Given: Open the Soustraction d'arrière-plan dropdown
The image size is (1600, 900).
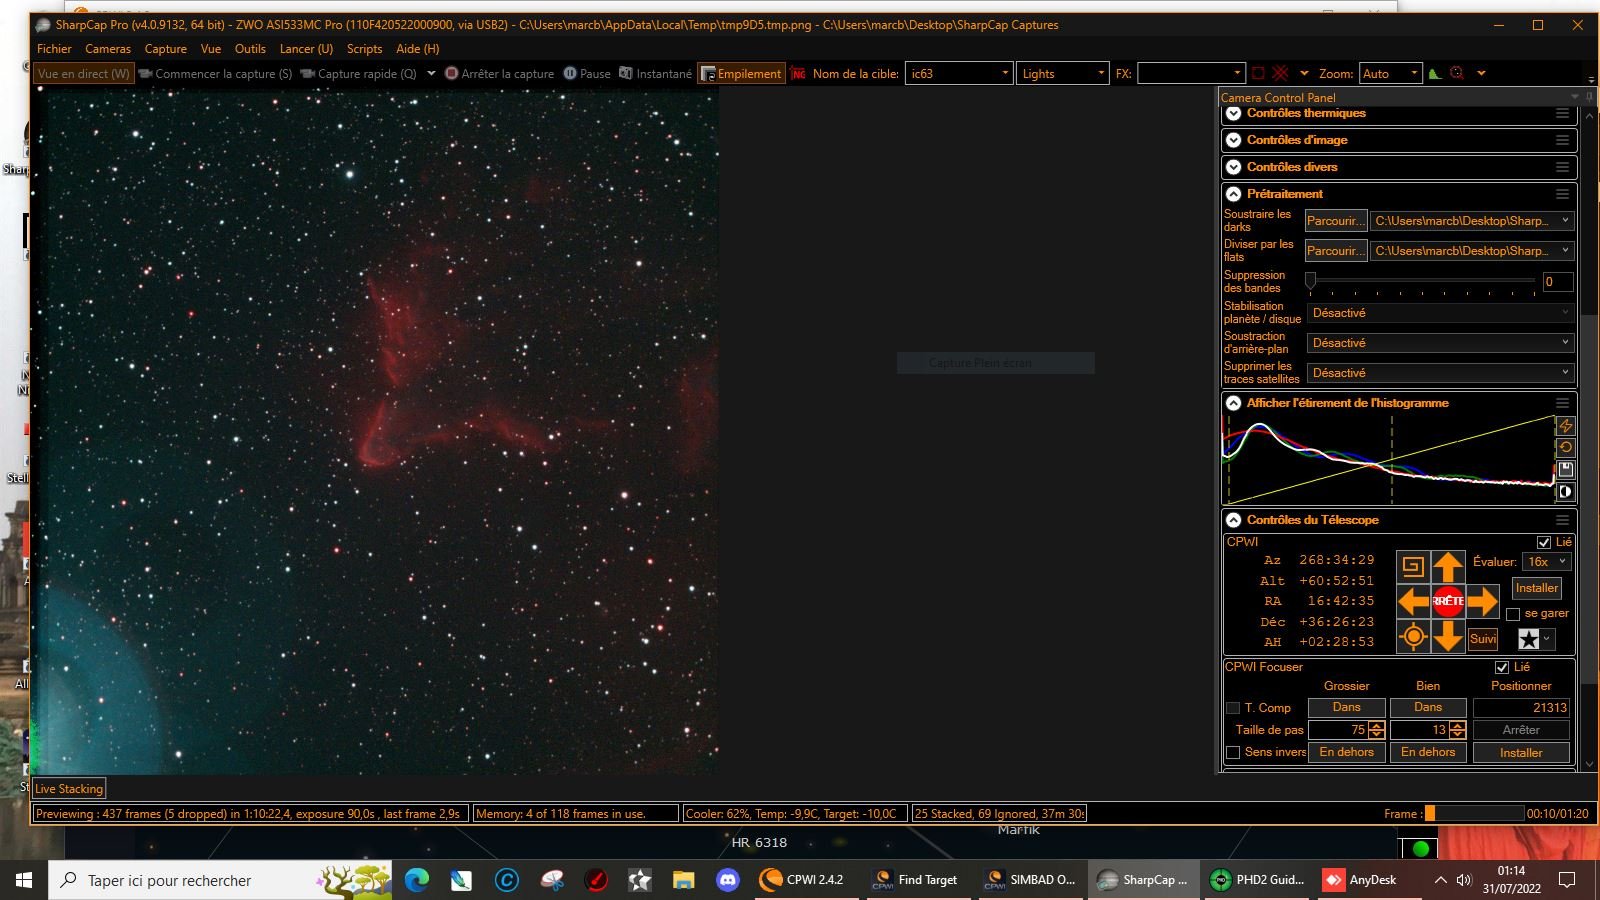Looking at the screenshot, I should point(1440,343).
